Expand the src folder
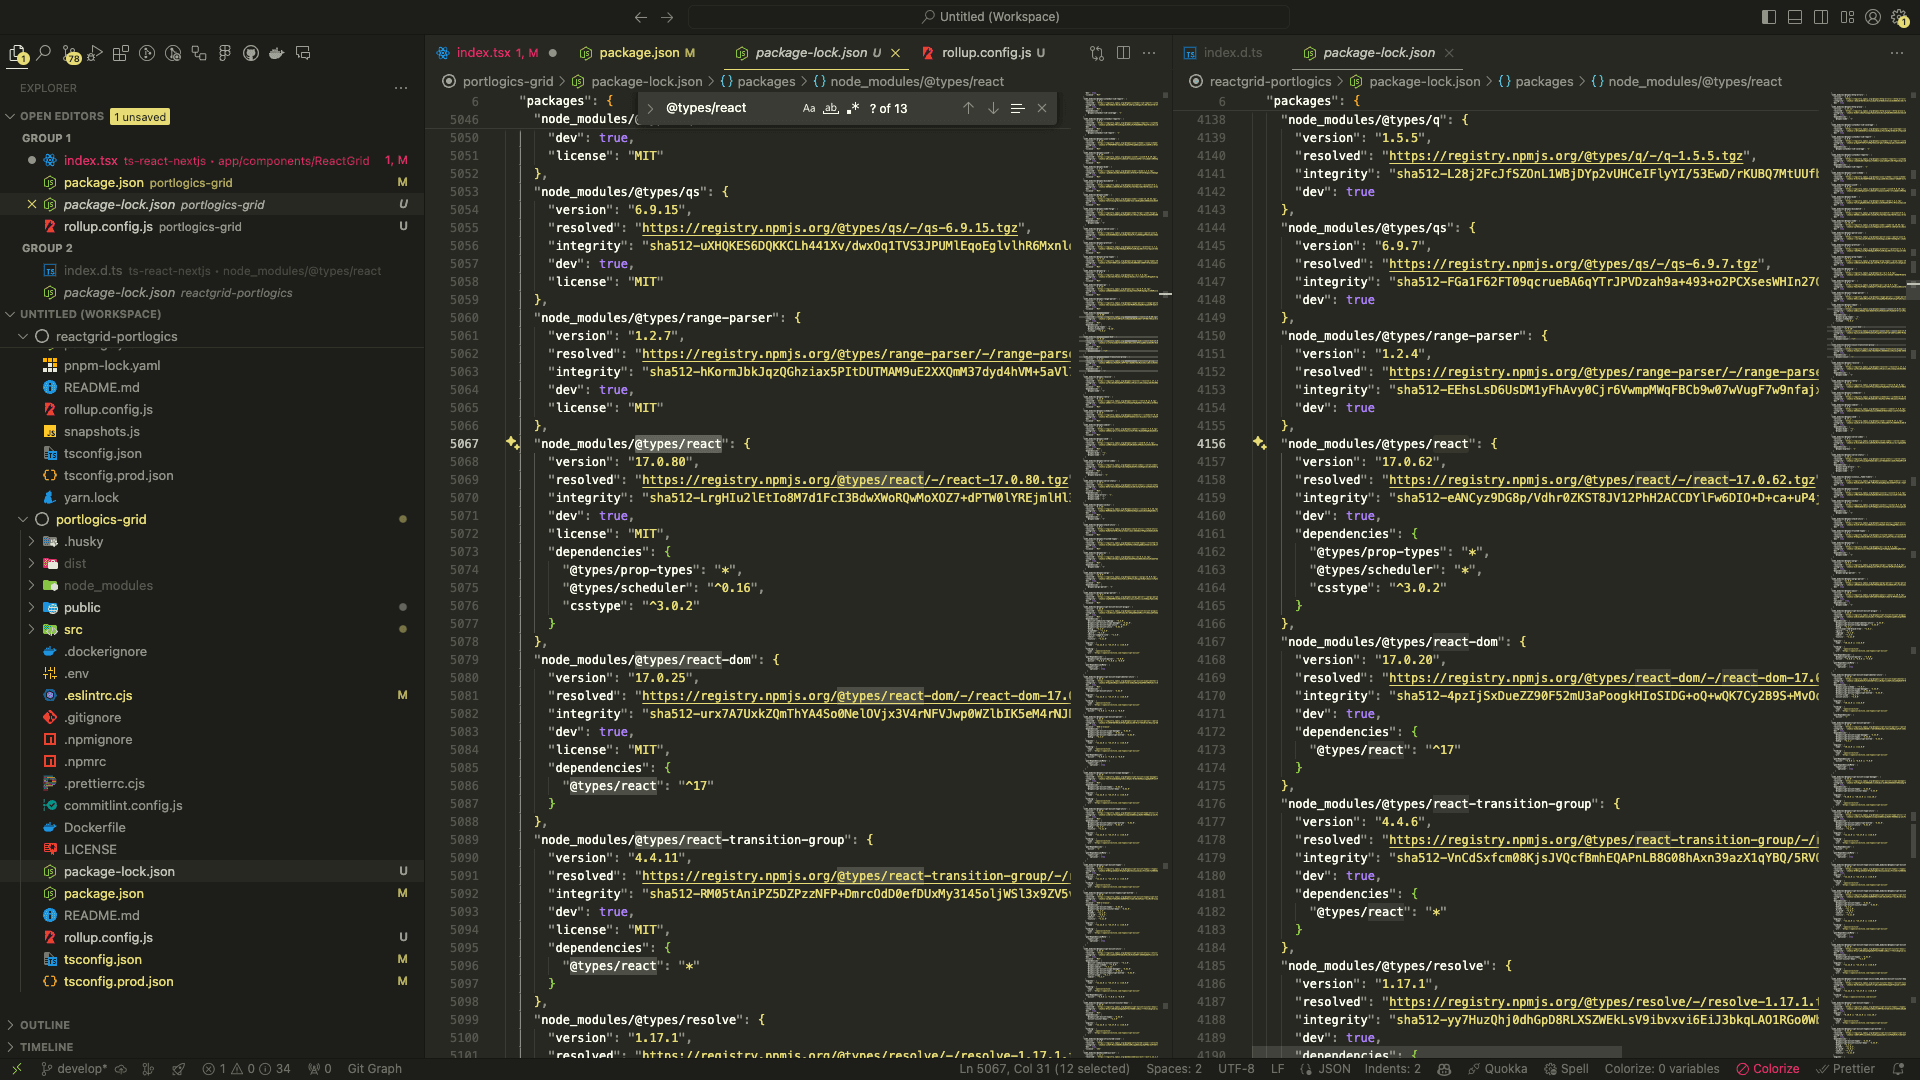1920x1080 pixels. [x=73, y=629]
